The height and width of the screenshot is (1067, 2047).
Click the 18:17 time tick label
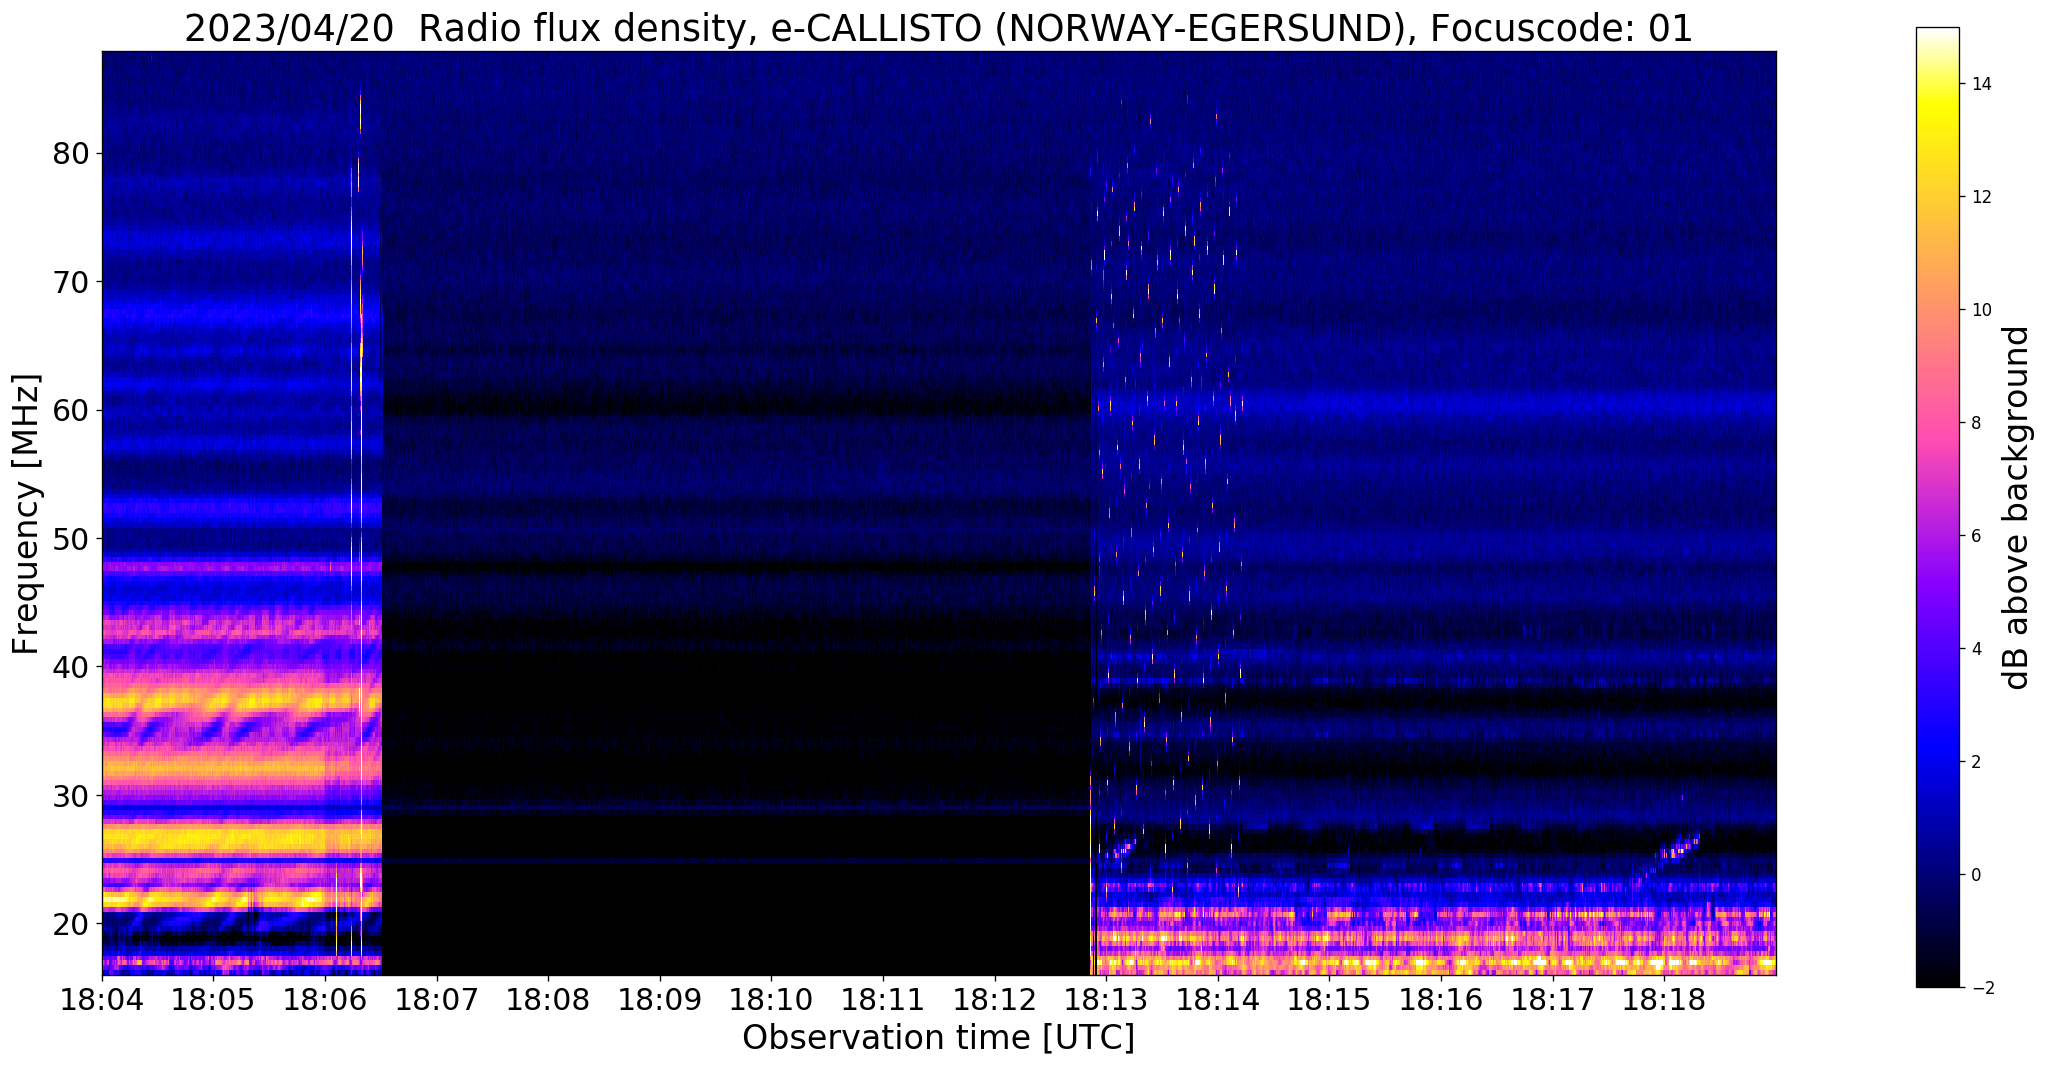1552,999
